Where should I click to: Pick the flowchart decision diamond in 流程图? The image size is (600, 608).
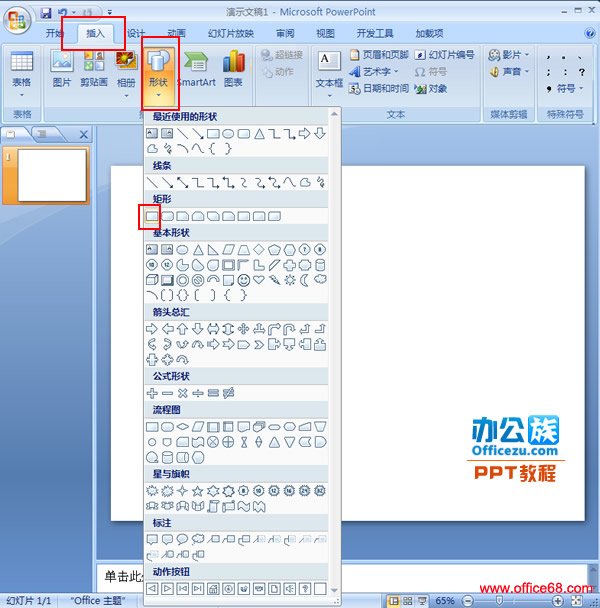click(x=182, y=427)
